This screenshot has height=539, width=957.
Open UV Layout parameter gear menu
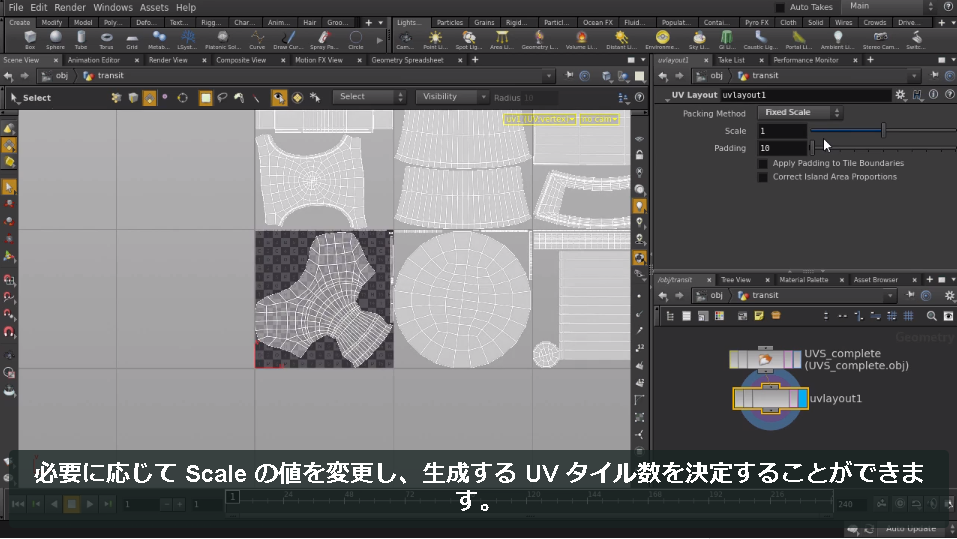(900, 95)
